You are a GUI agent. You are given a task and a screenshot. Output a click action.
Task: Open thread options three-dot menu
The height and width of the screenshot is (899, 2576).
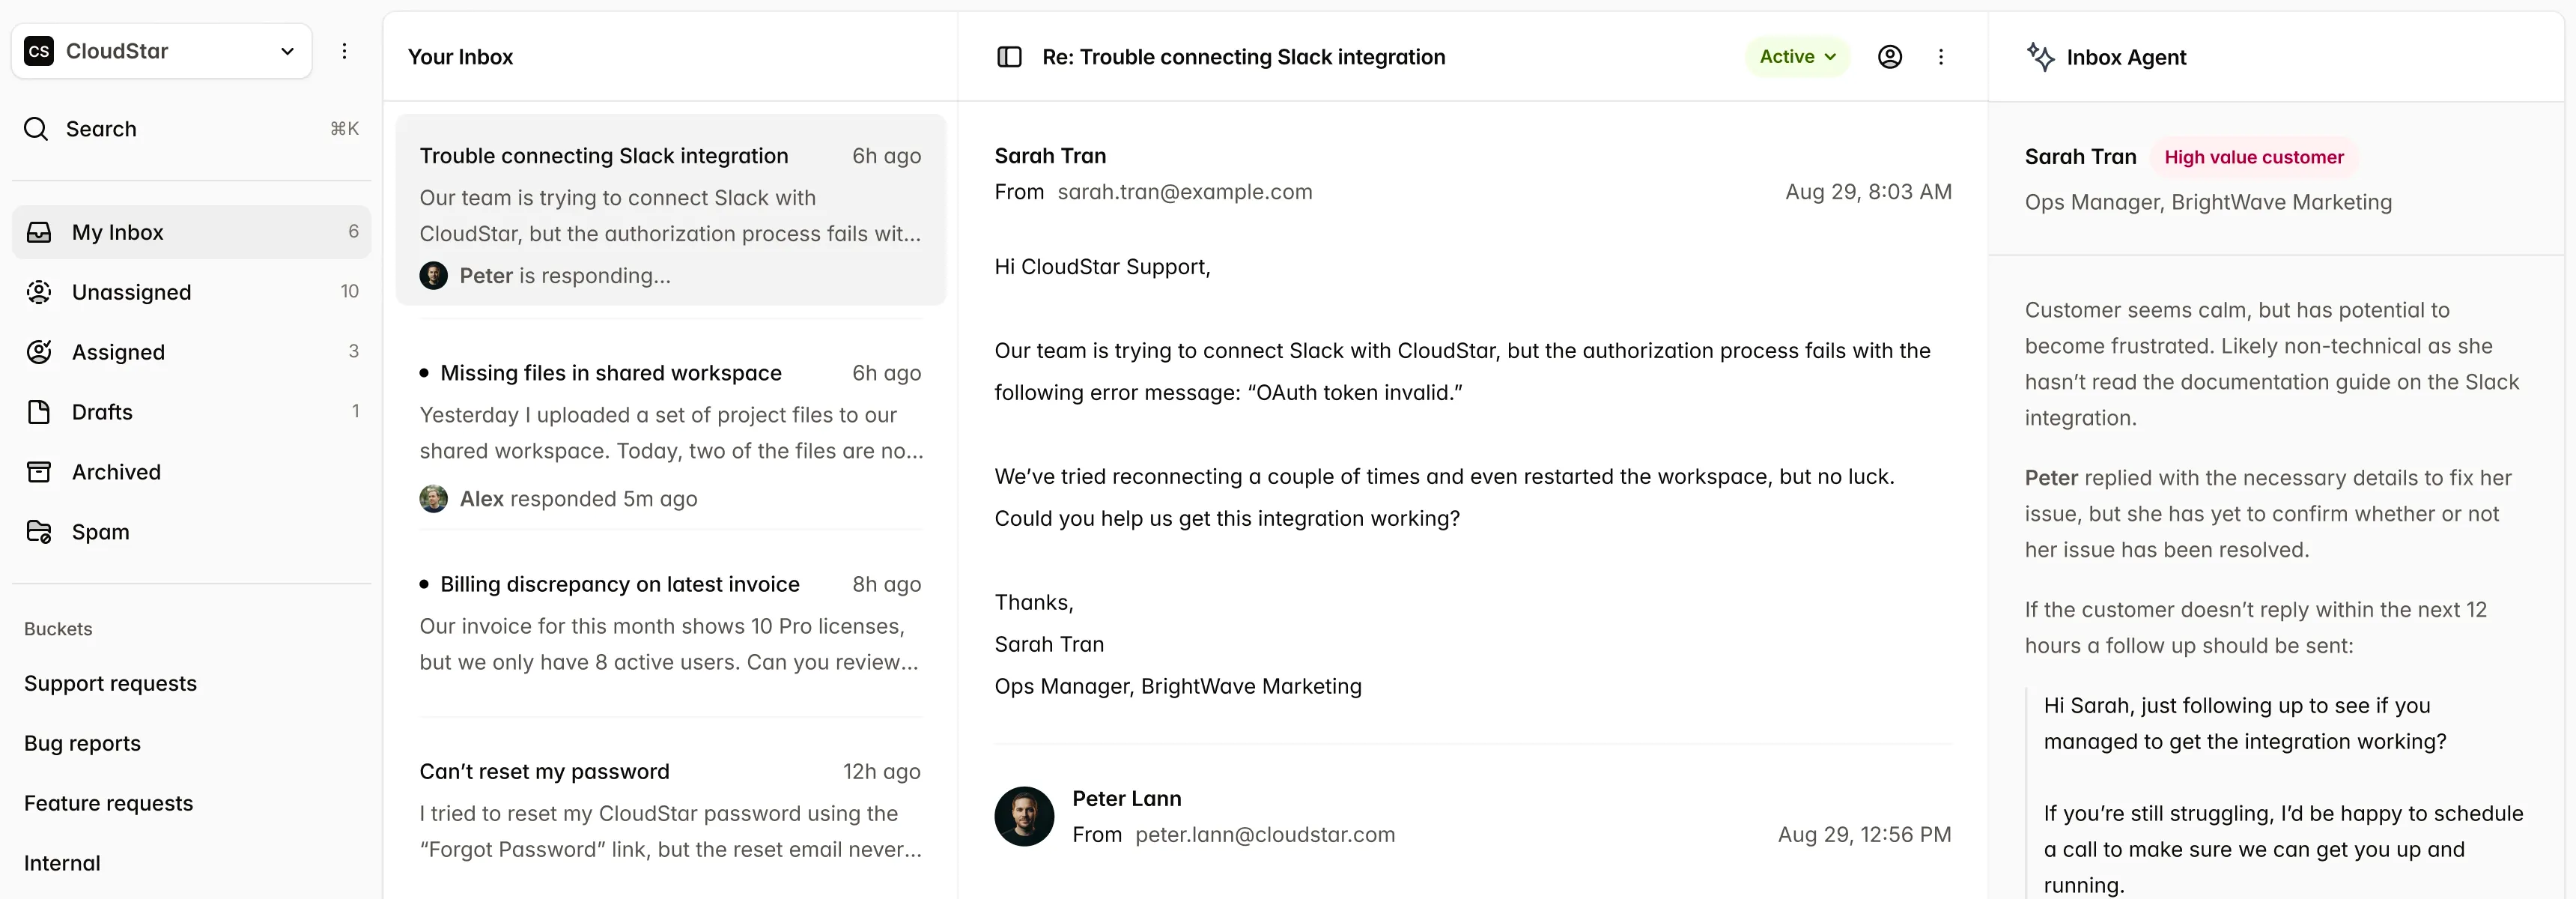coord(1941,57)
